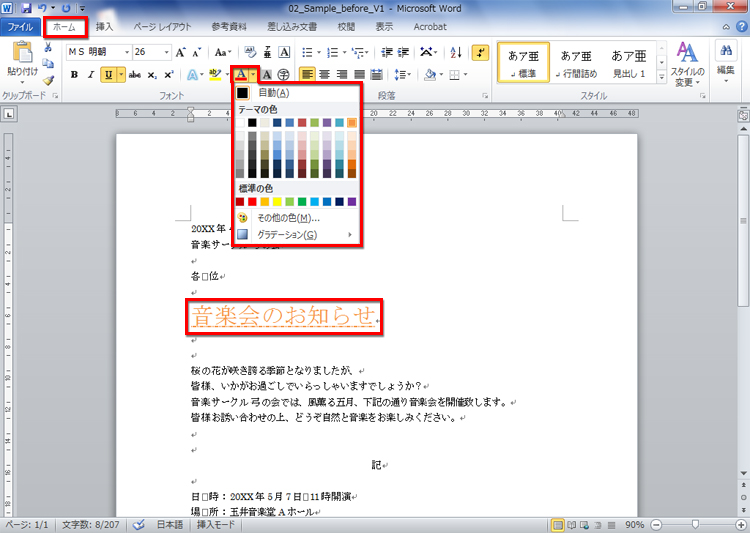
Task: Apply the 標準 style
Action: (523, 63)
